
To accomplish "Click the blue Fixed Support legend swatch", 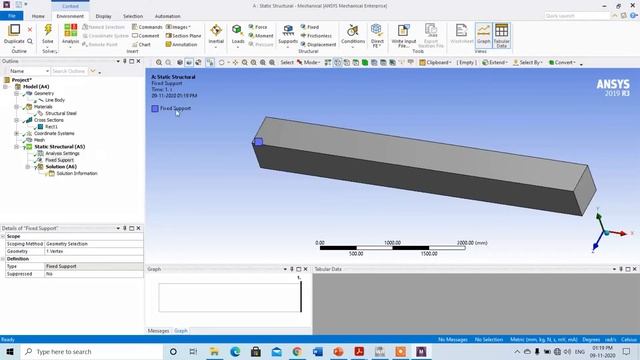I will [155, 109].
